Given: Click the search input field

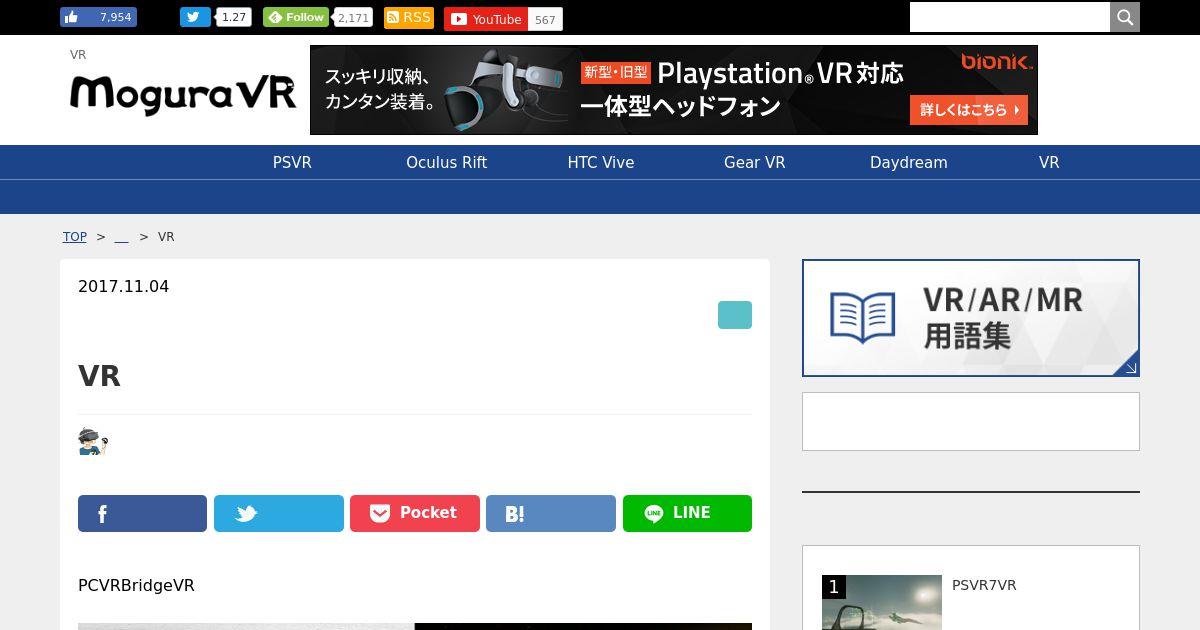Looking at the screenshot, I should [1010, 17].
